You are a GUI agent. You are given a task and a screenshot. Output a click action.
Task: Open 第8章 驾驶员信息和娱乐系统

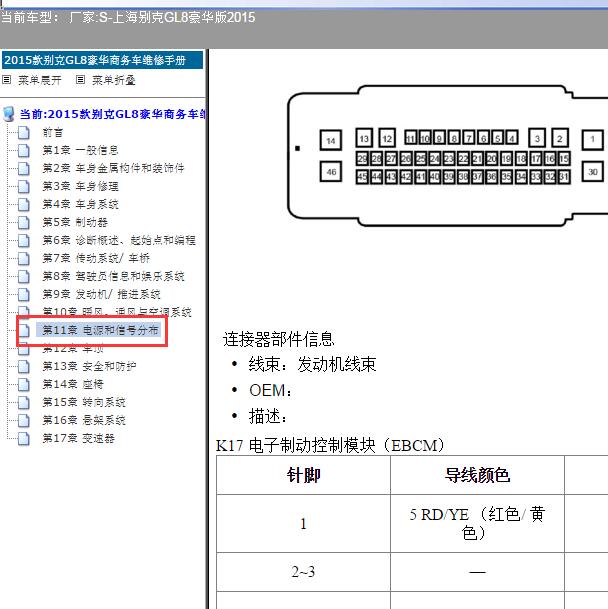point(113,277)
